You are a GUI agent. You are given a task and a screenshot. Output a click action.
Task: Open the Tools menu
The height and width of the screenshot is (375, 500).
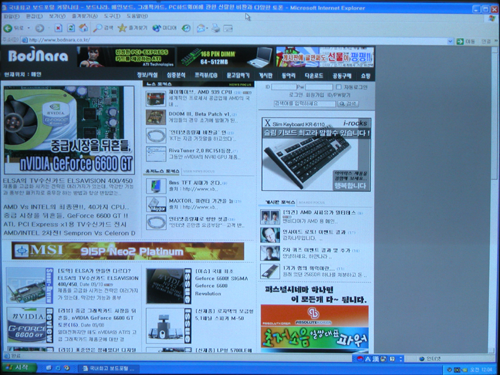(x=112, y=16)
